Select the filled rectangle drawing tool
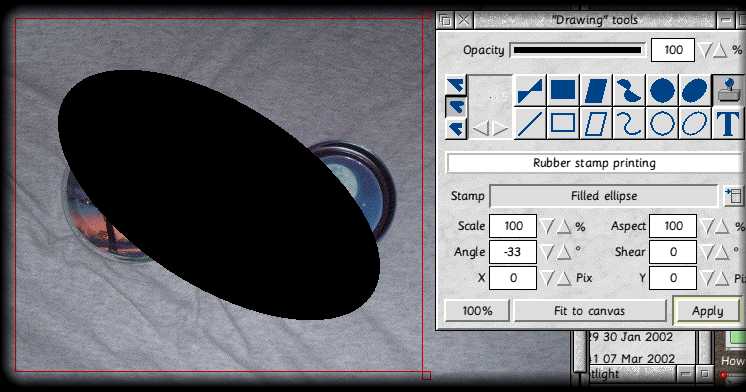 [563, 90]
